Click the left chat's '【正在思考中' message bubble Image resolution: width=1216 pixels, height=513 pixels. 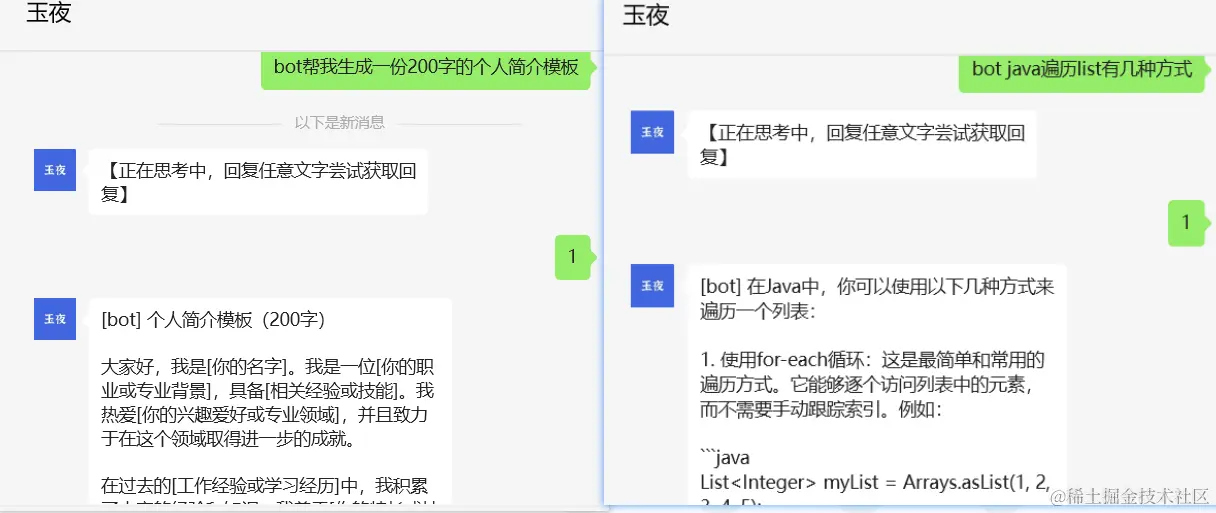tap(258, 182)
